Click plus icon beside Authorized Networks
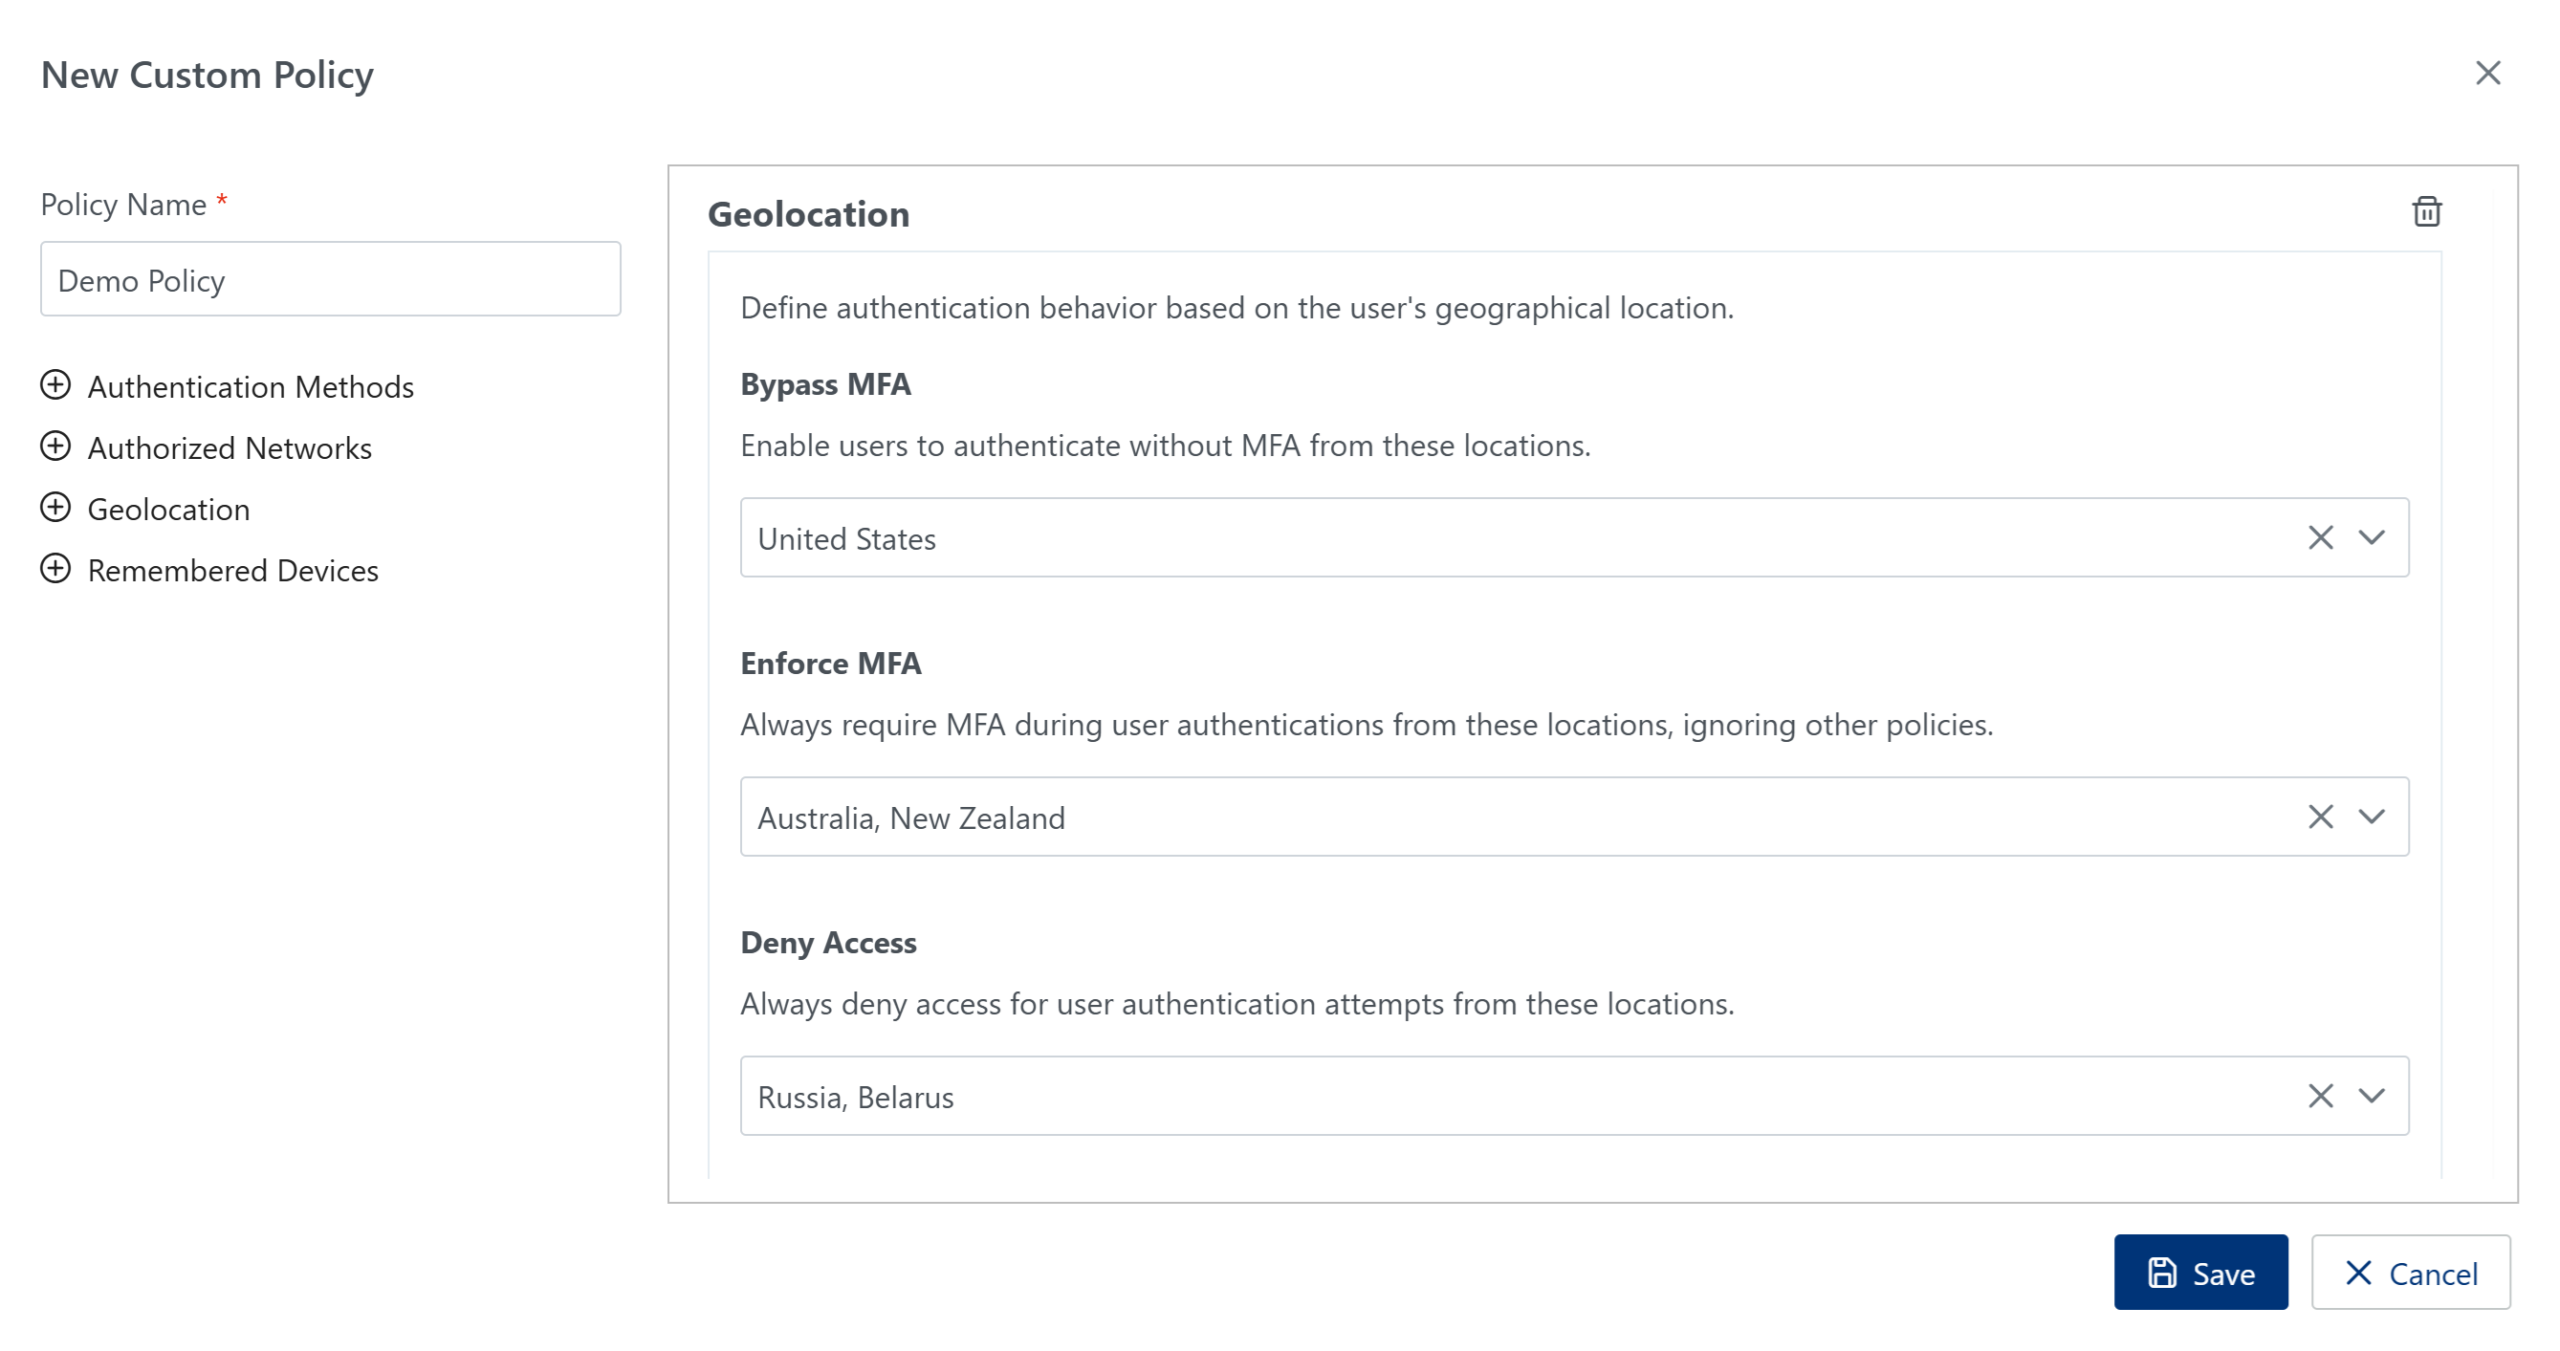Viewport: 2560px width, 1351px height. pyautogui.click(x=56, y=446)
